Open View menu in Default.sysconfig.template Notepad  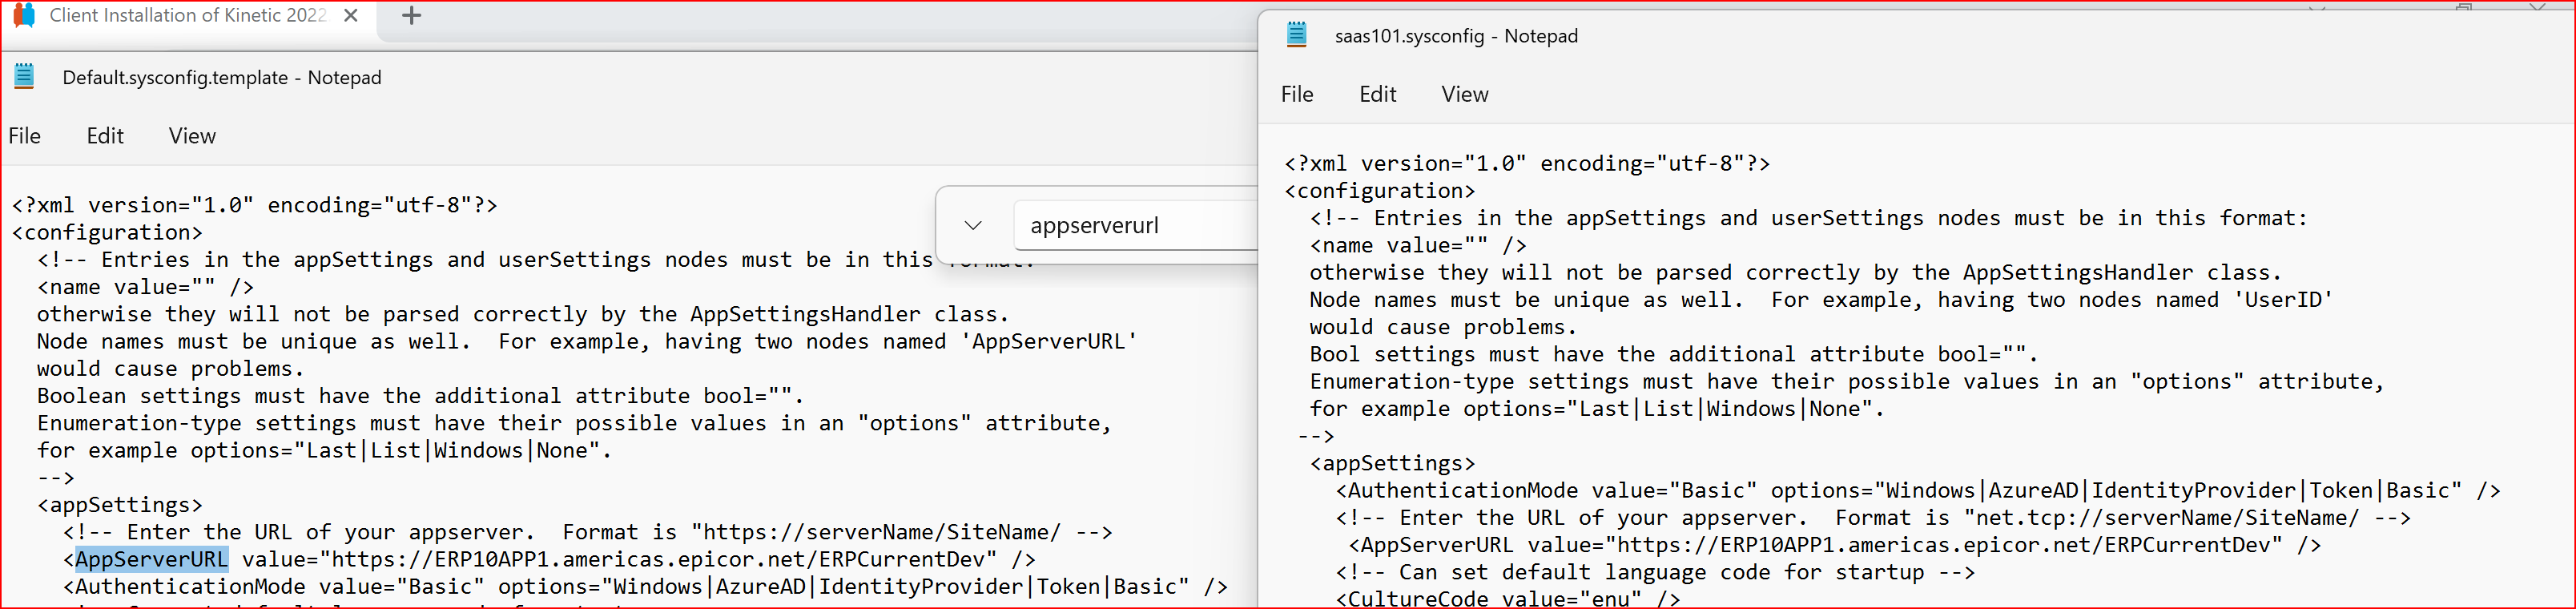tap(192, 136)
